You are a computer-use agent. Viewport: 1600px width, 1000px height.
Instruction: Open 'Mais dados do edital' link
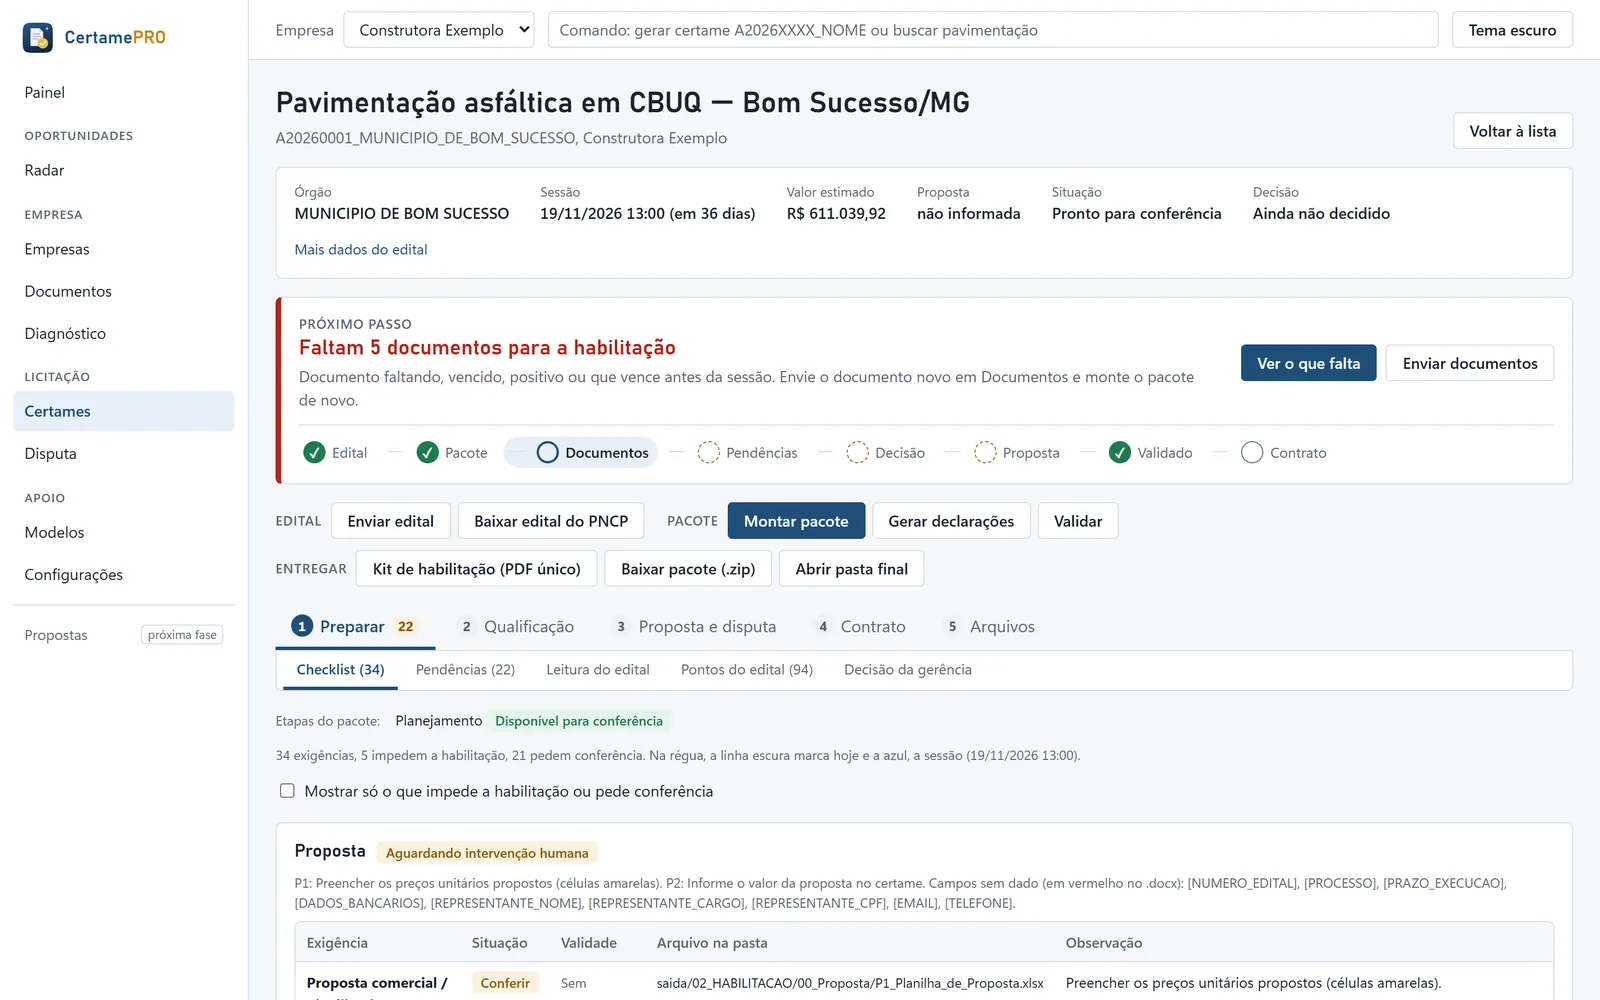[361, 250]
